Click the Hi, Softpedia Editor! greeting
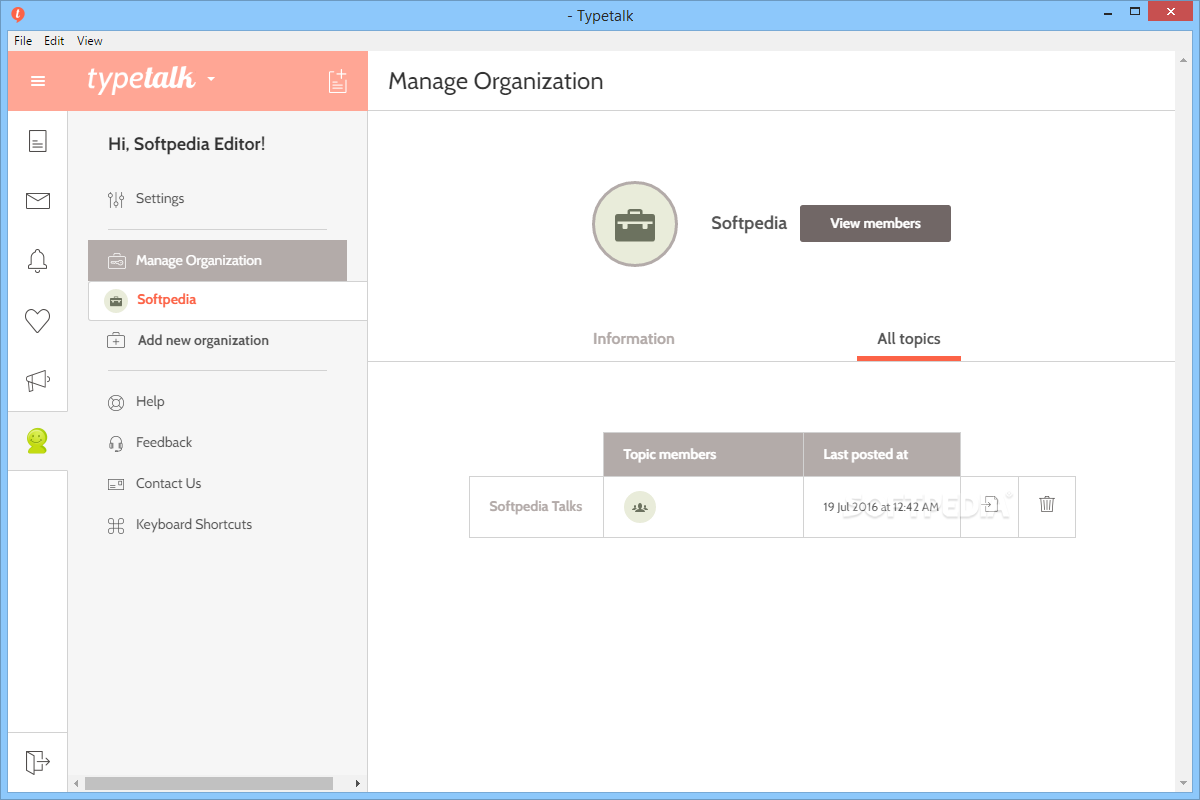The image size is (1200, 800). coord(187,144)
